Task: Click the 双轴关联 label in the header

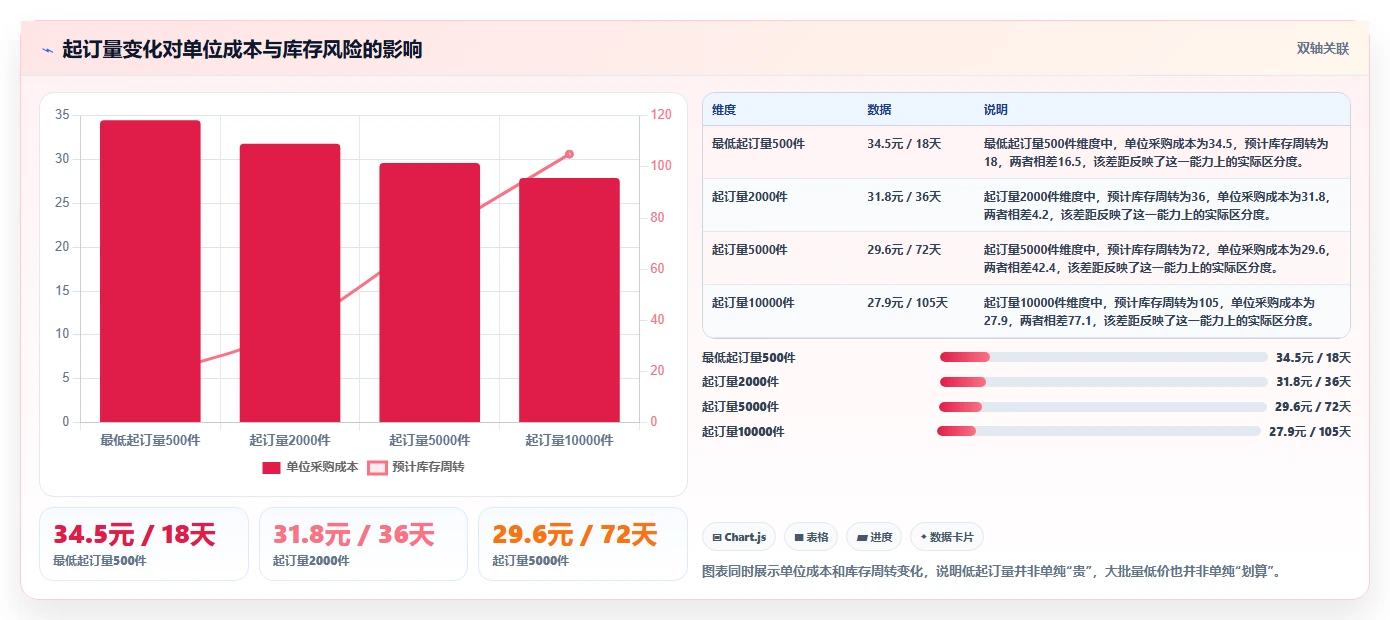Action: point(1323,49)
